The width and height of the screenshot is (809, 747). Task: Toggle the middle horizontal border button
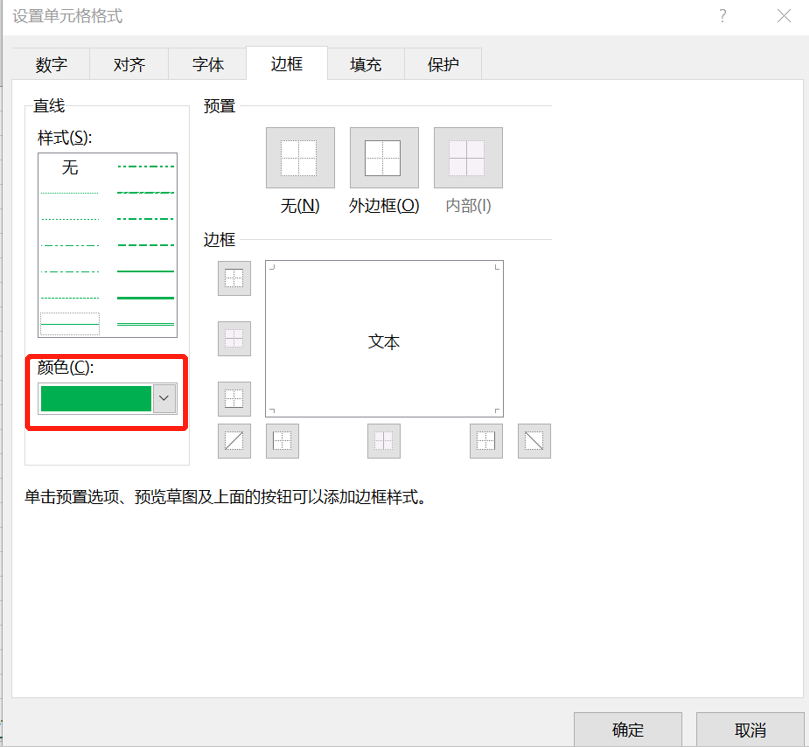click(234, 339)
